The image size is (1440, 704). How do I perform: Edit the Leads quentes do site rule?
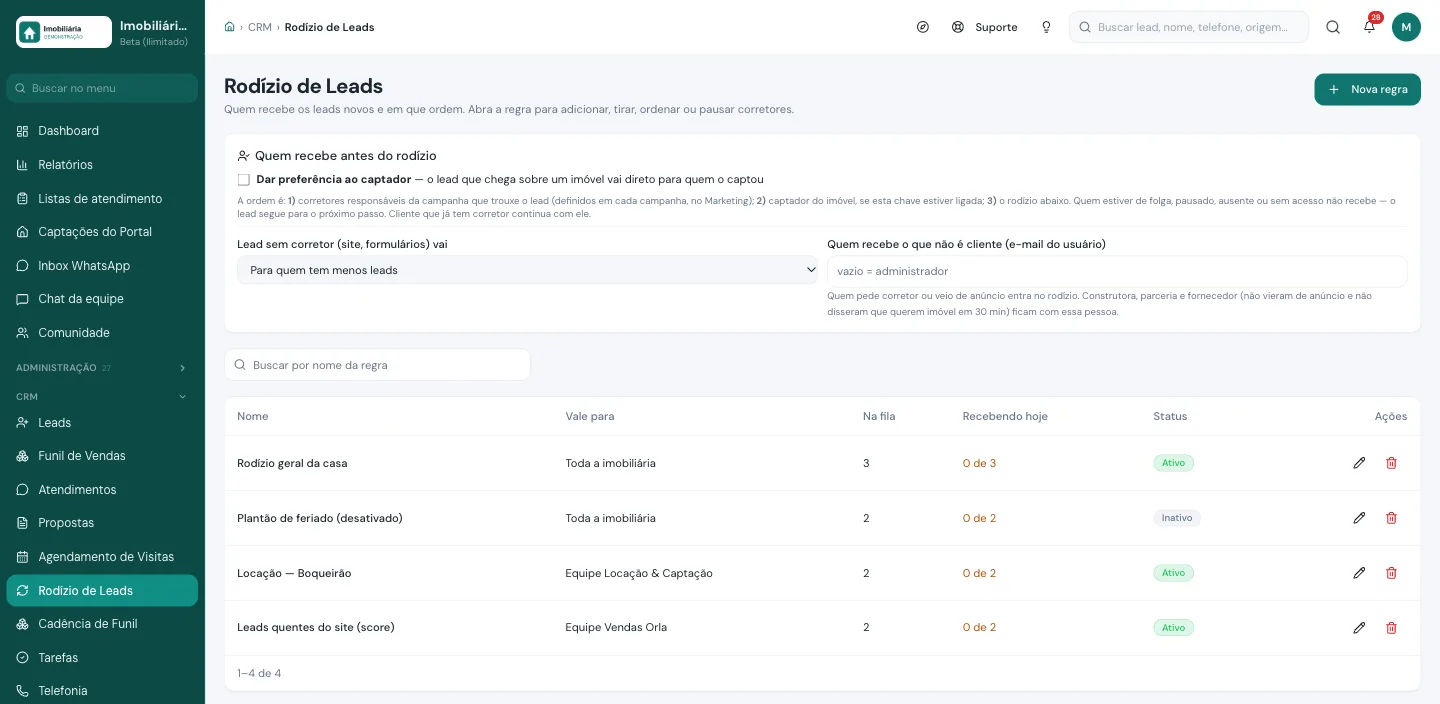click(x=1359, y=627)
